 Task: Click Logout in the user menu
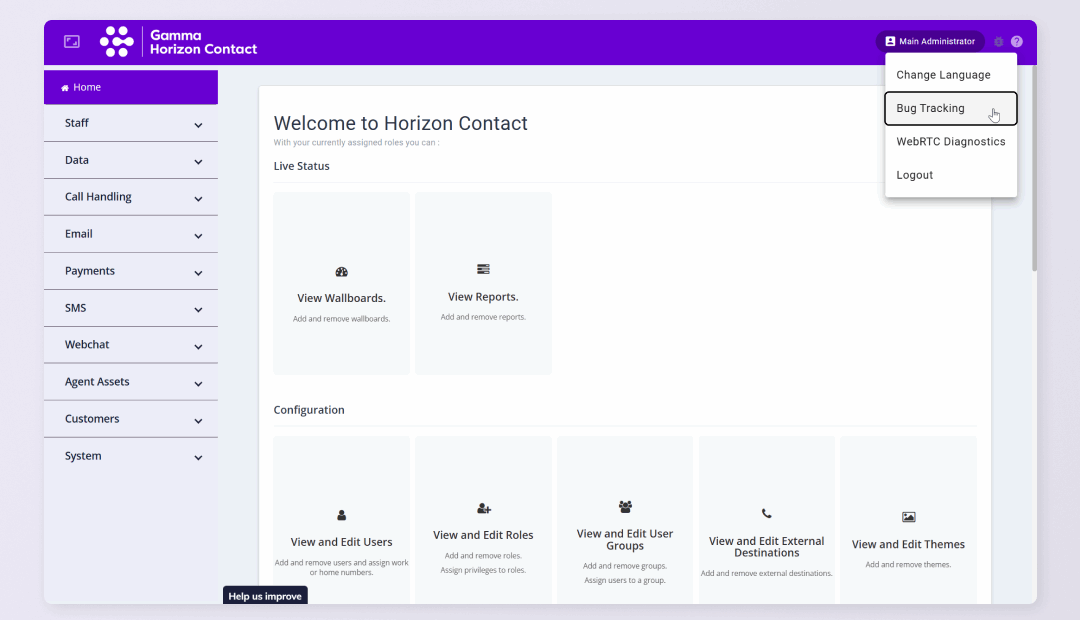point(914,175)
